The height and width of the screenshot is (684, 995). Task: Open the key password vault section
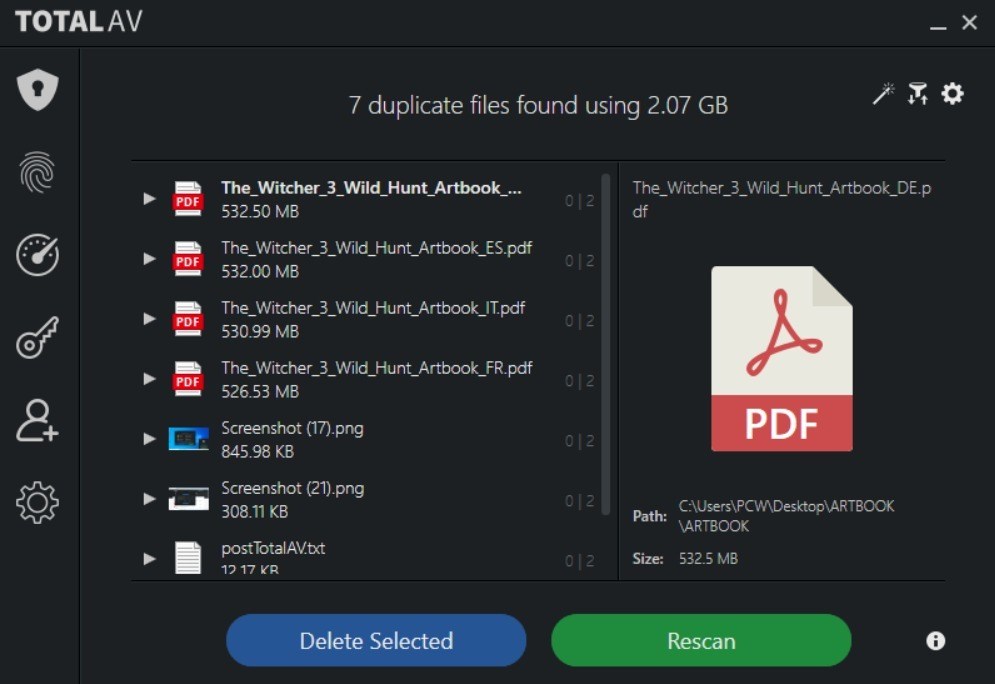[x=37, y=338]
